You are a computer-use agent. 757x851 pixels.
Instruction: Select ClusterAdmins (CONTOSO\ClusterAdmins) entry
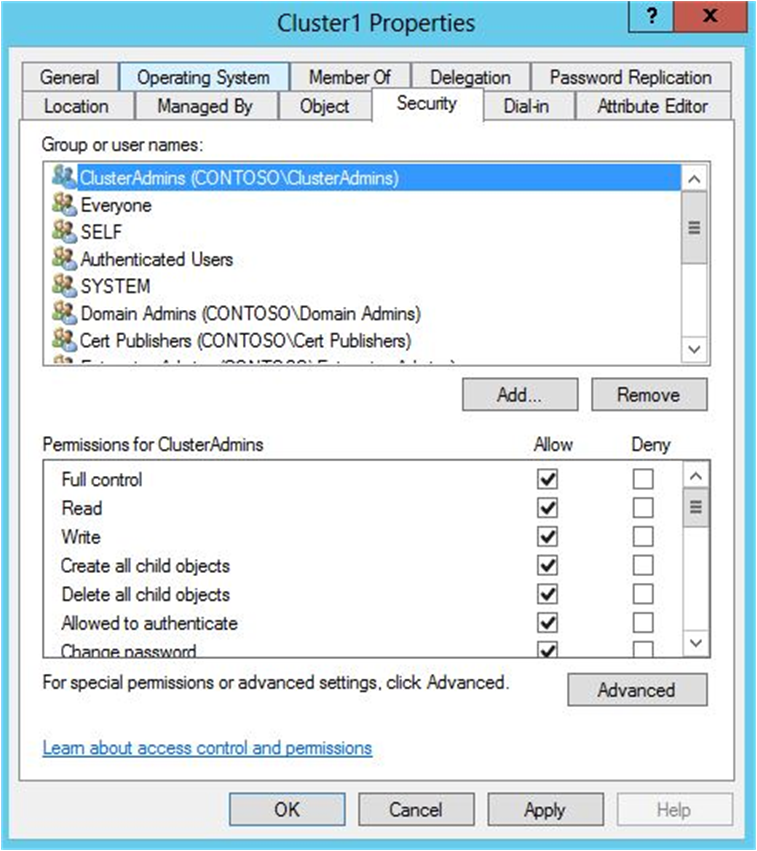pos(362,177)
